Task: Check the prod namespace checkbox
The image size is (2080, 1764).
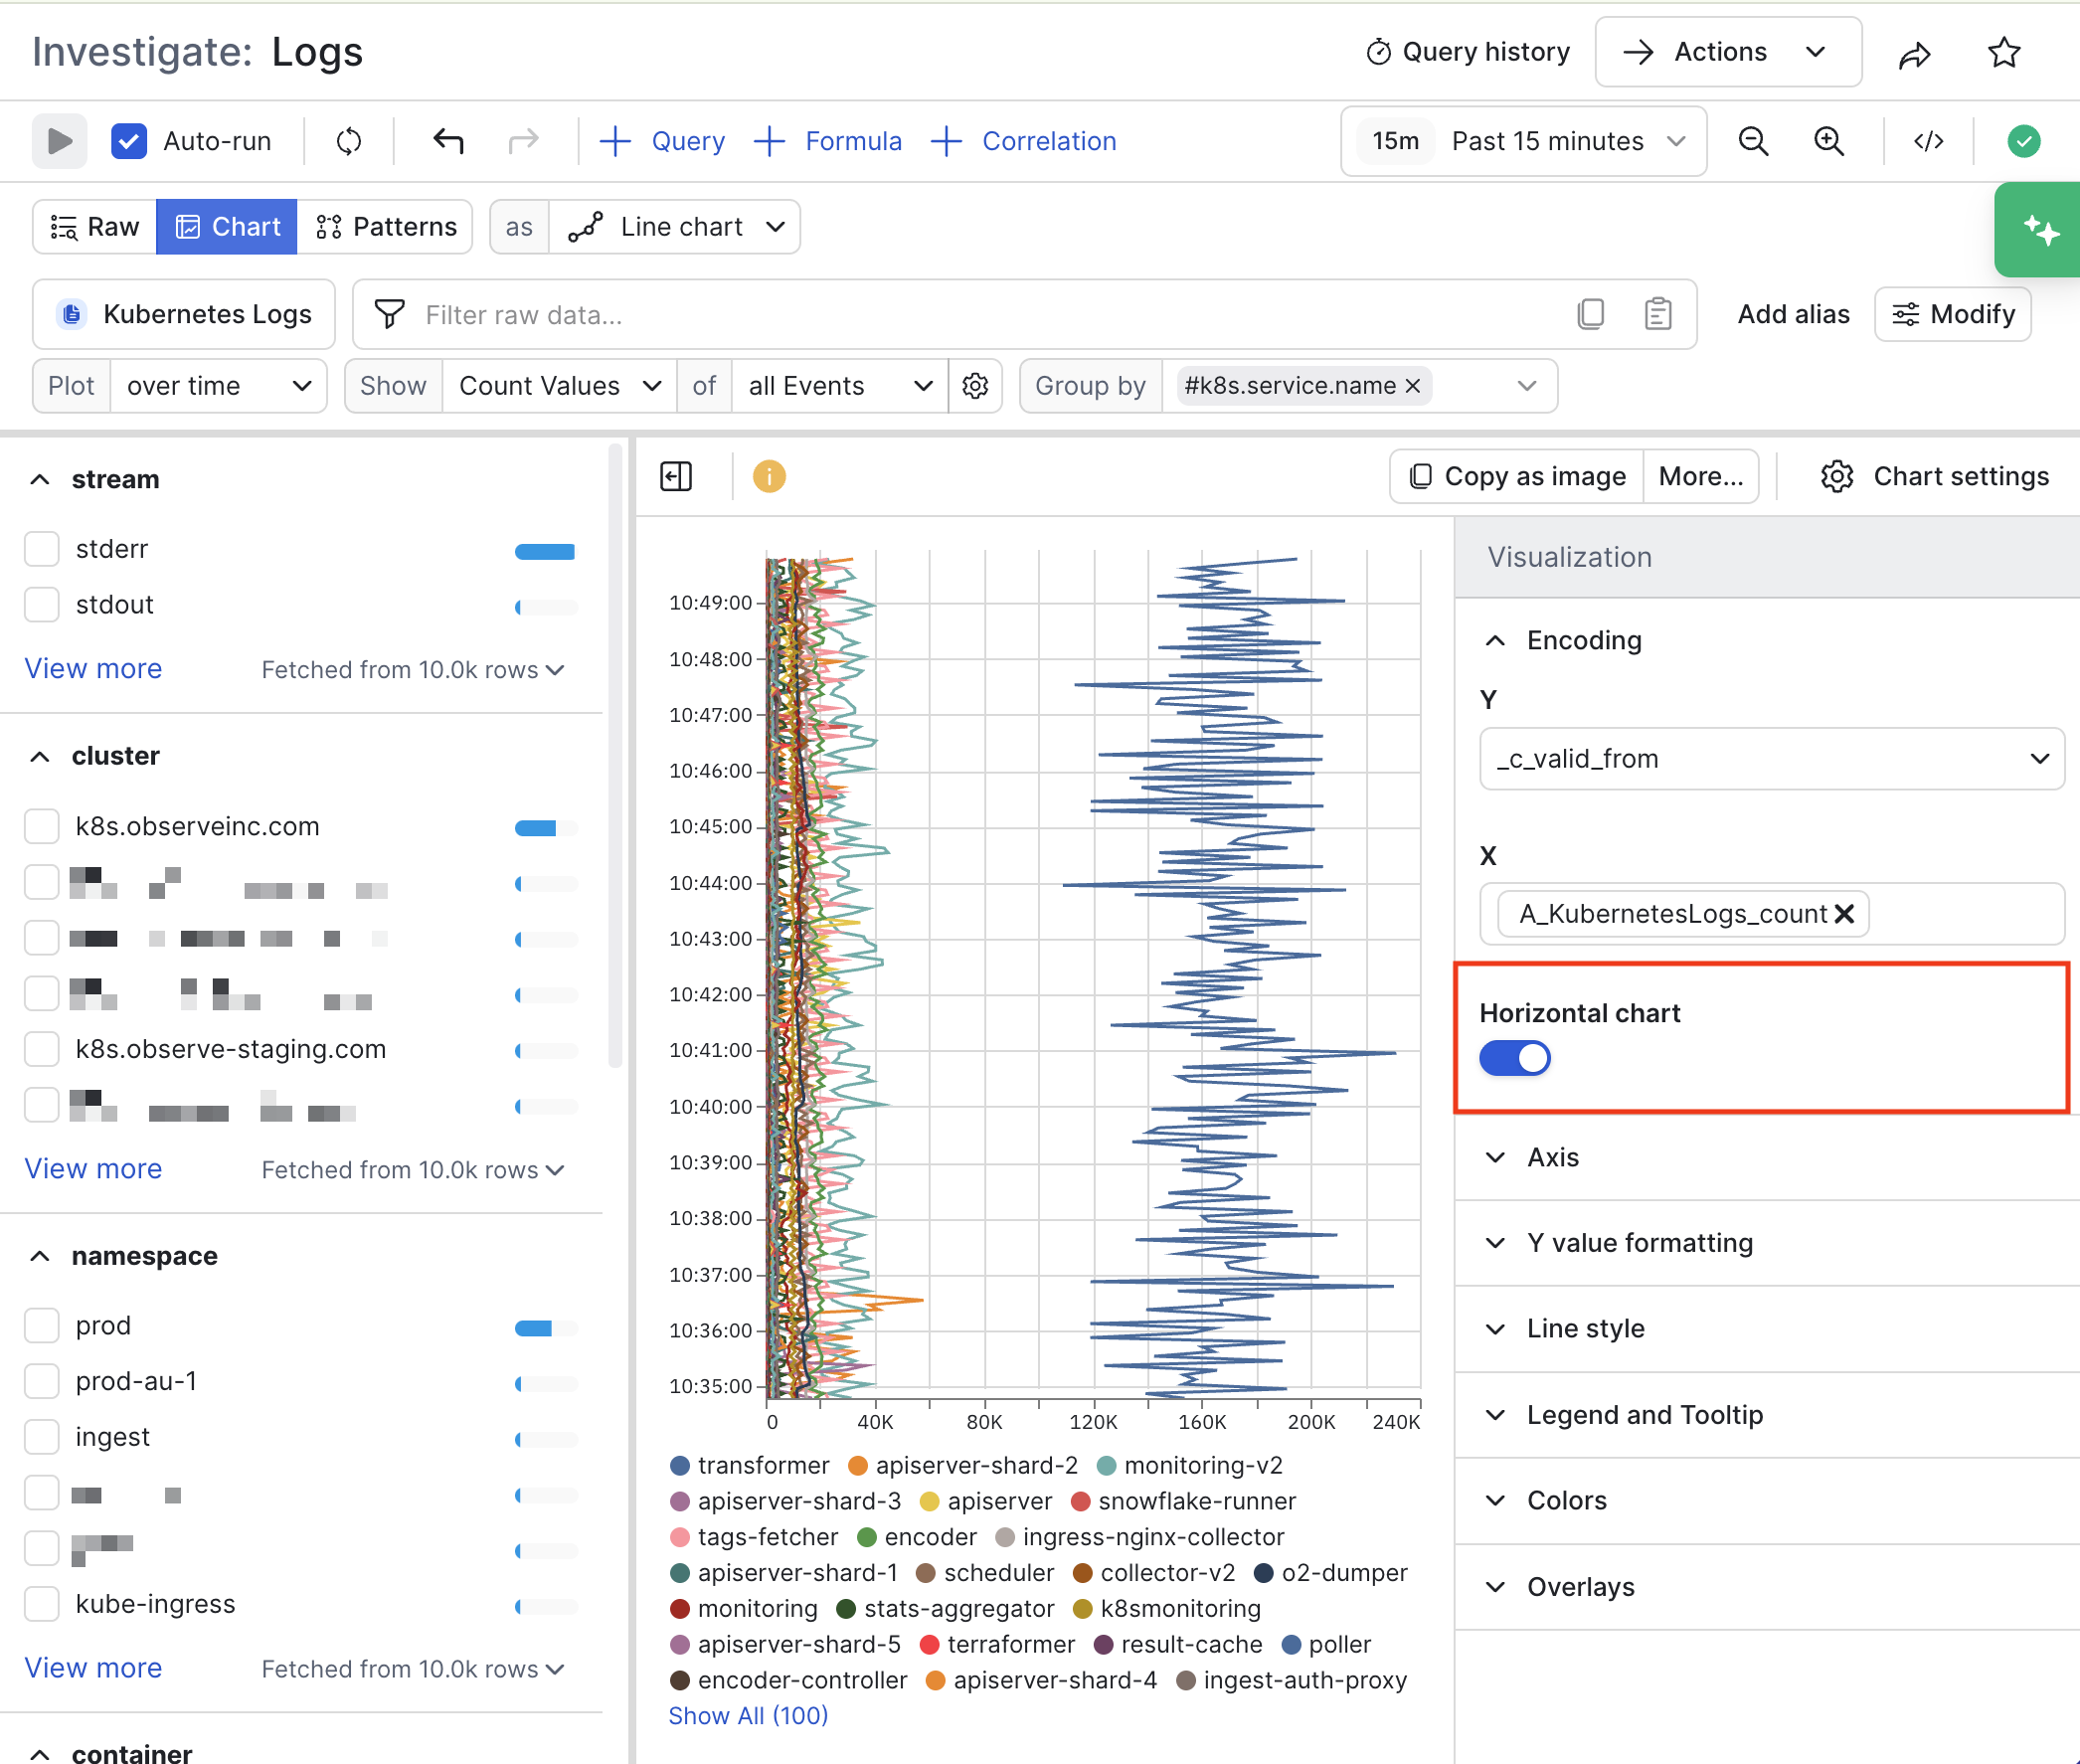Action: tap(42, 1326)
